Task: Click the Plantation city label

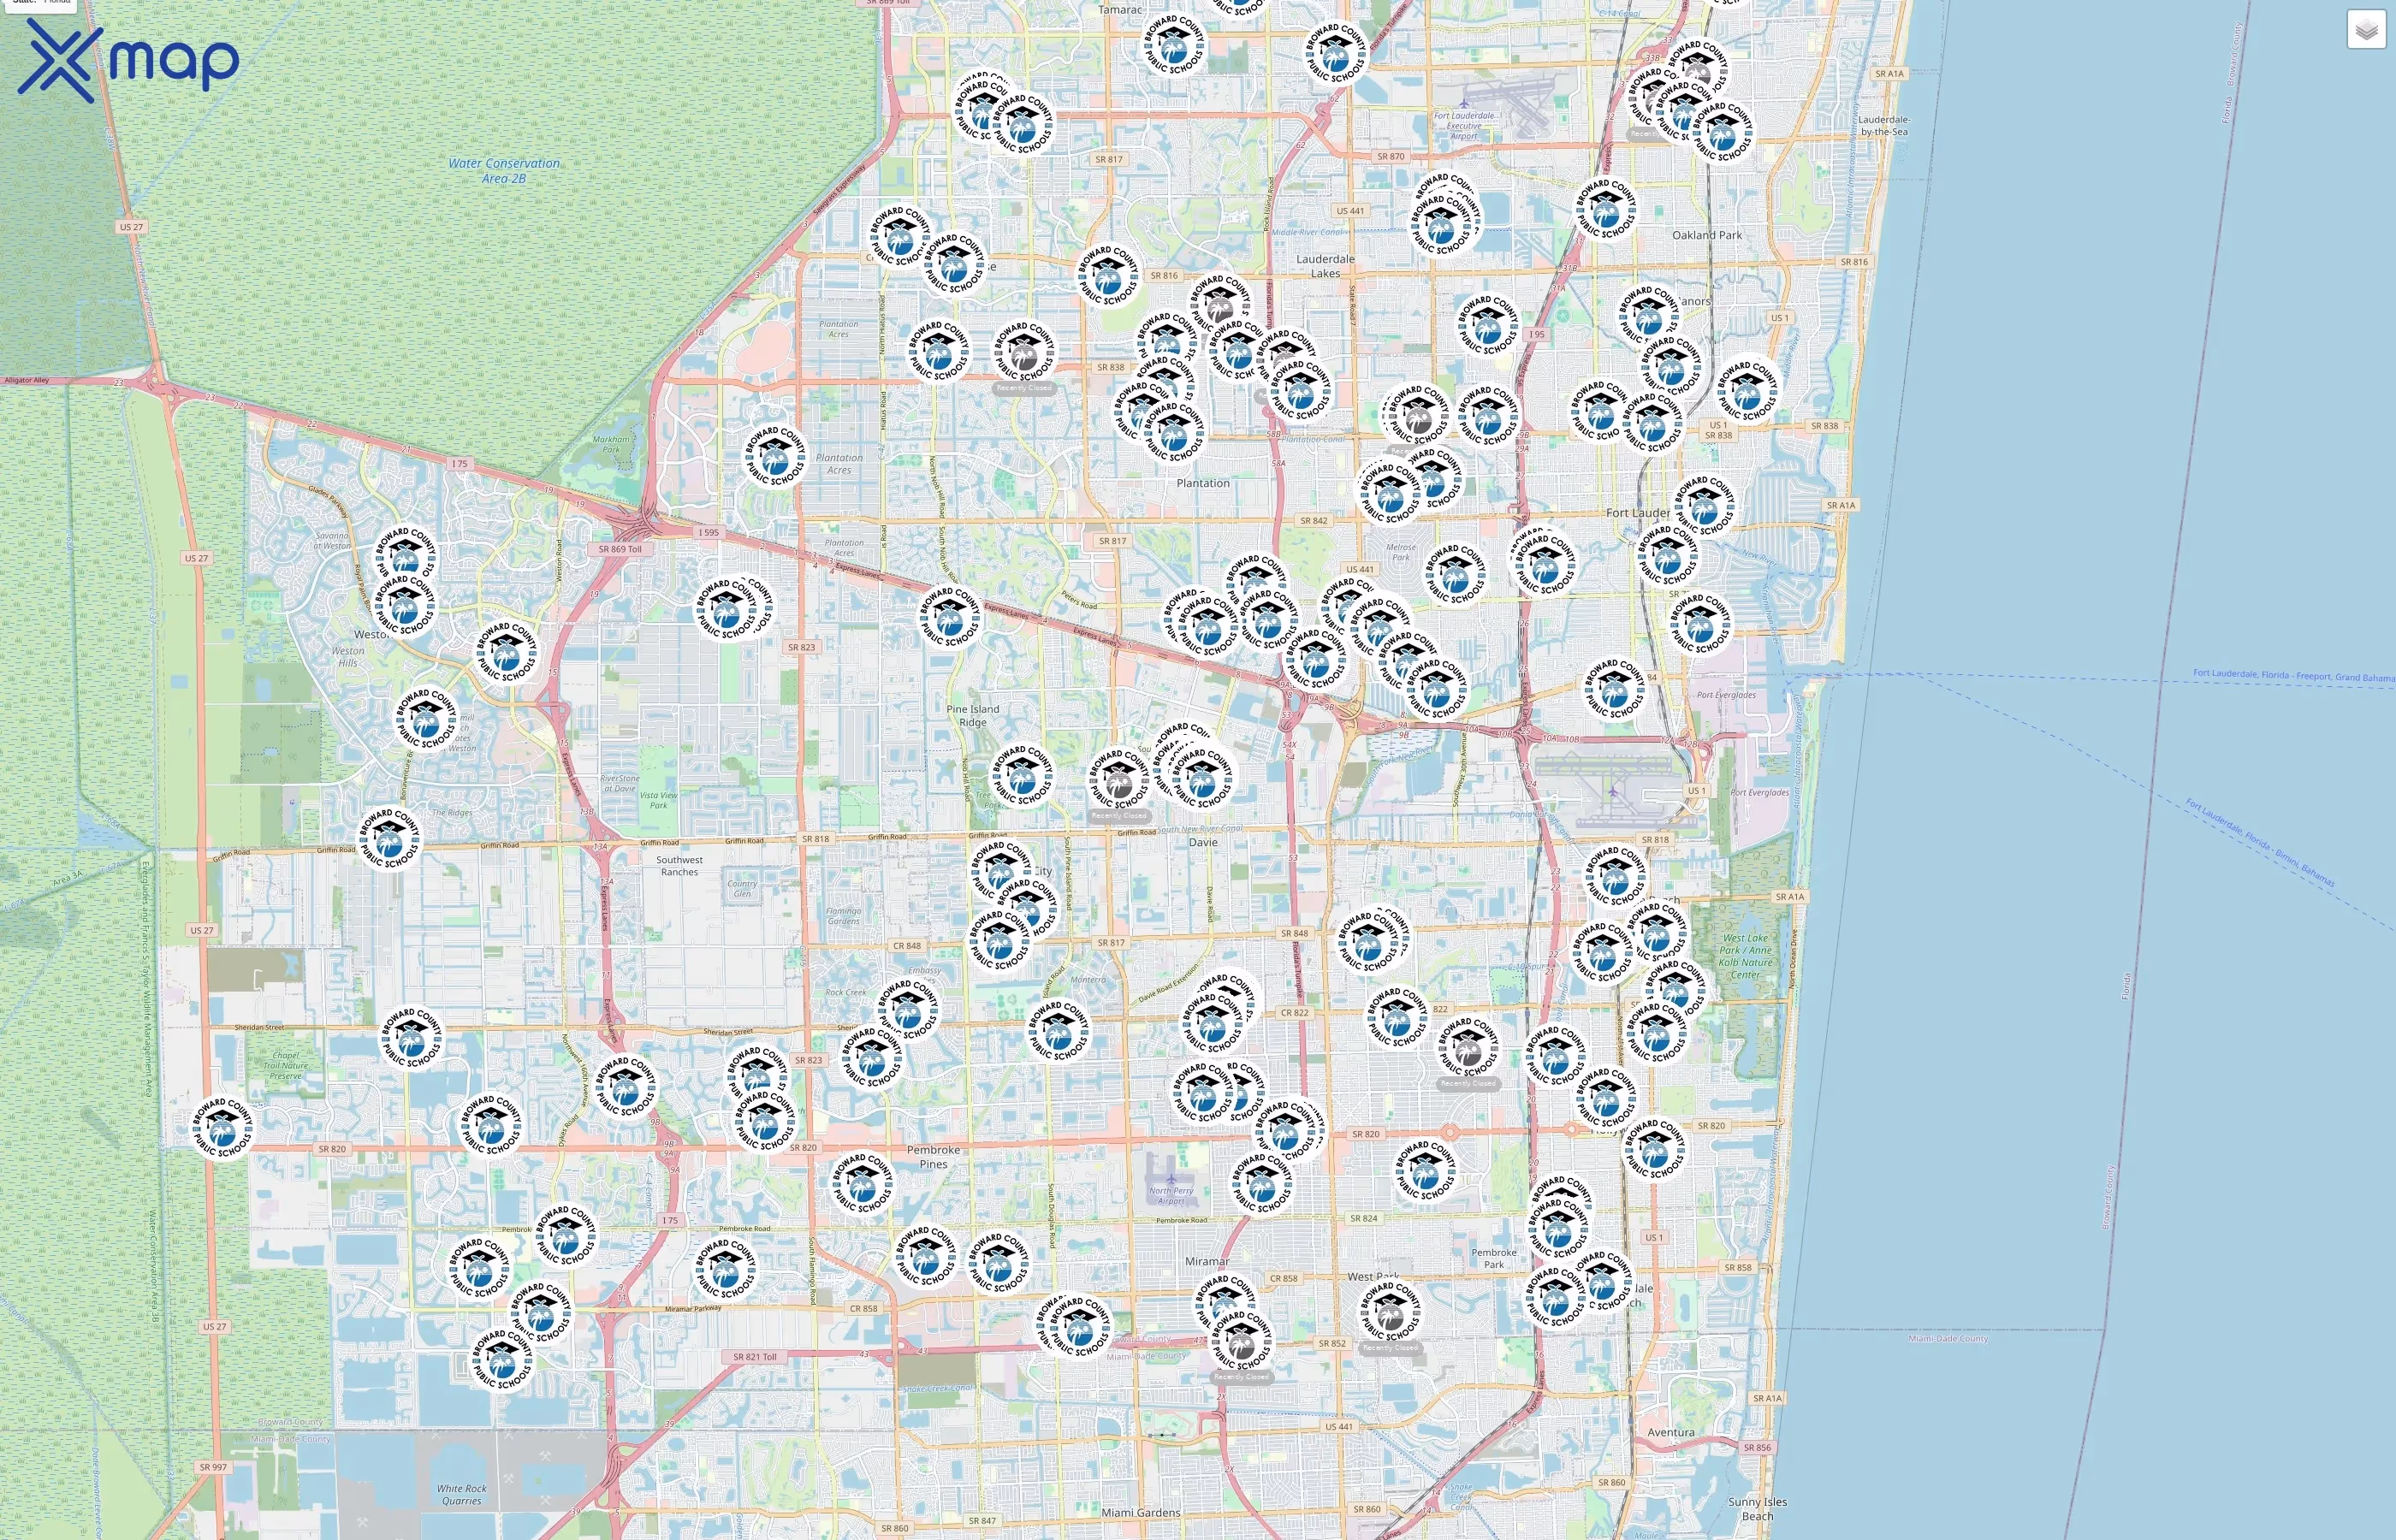Action: [1203, 483]
